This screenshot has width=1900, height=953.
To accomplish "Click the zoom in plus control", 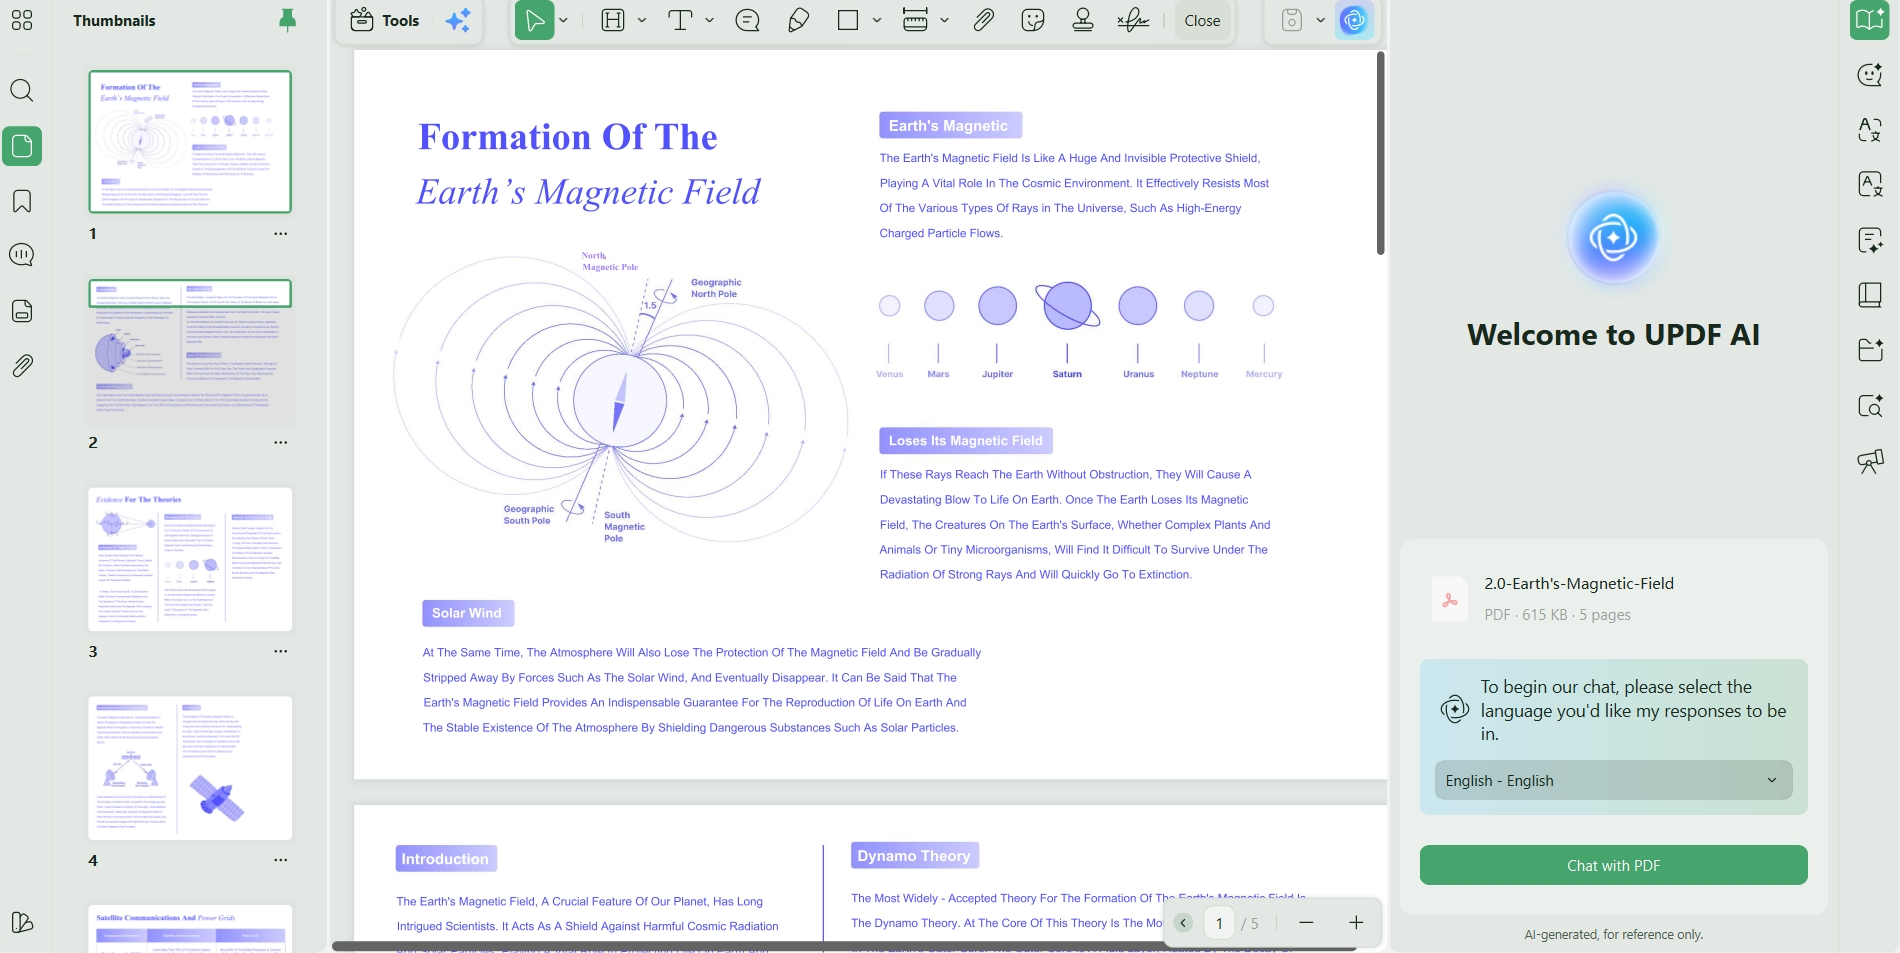I will point(1356,923).
